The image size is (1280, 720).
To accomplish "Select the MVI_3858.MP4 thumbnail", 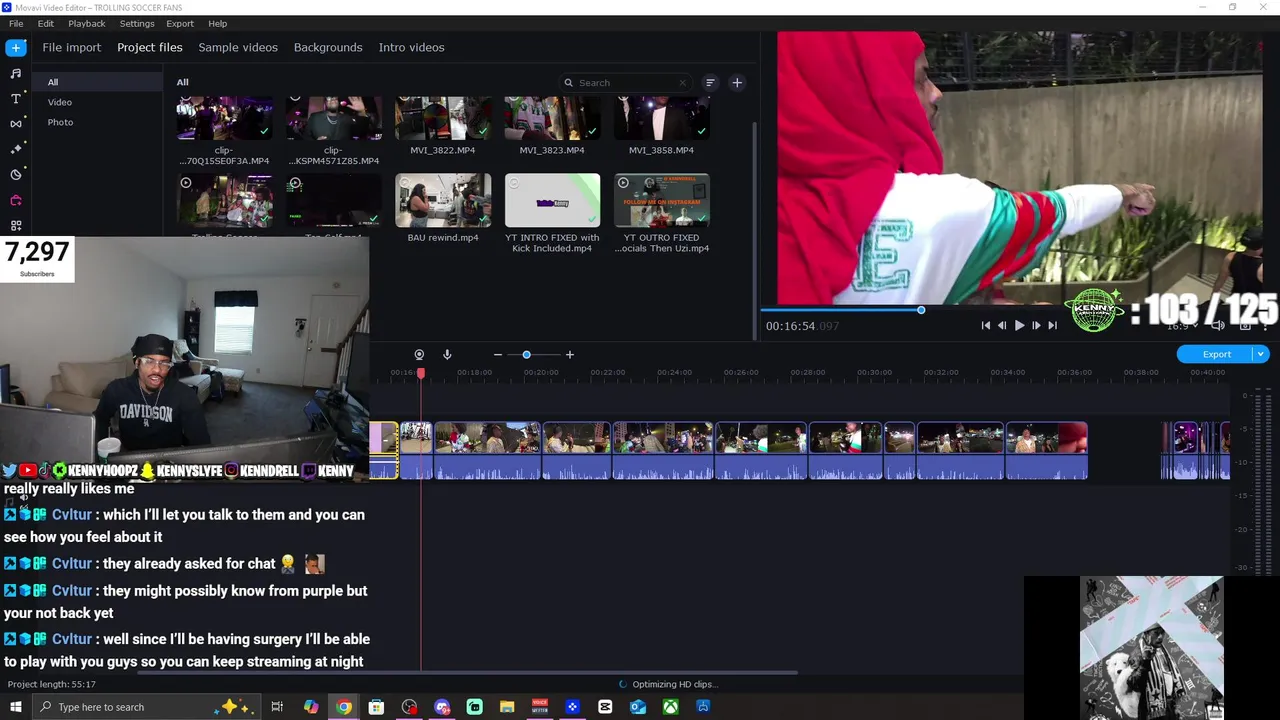I will click(x=661, y=119).
